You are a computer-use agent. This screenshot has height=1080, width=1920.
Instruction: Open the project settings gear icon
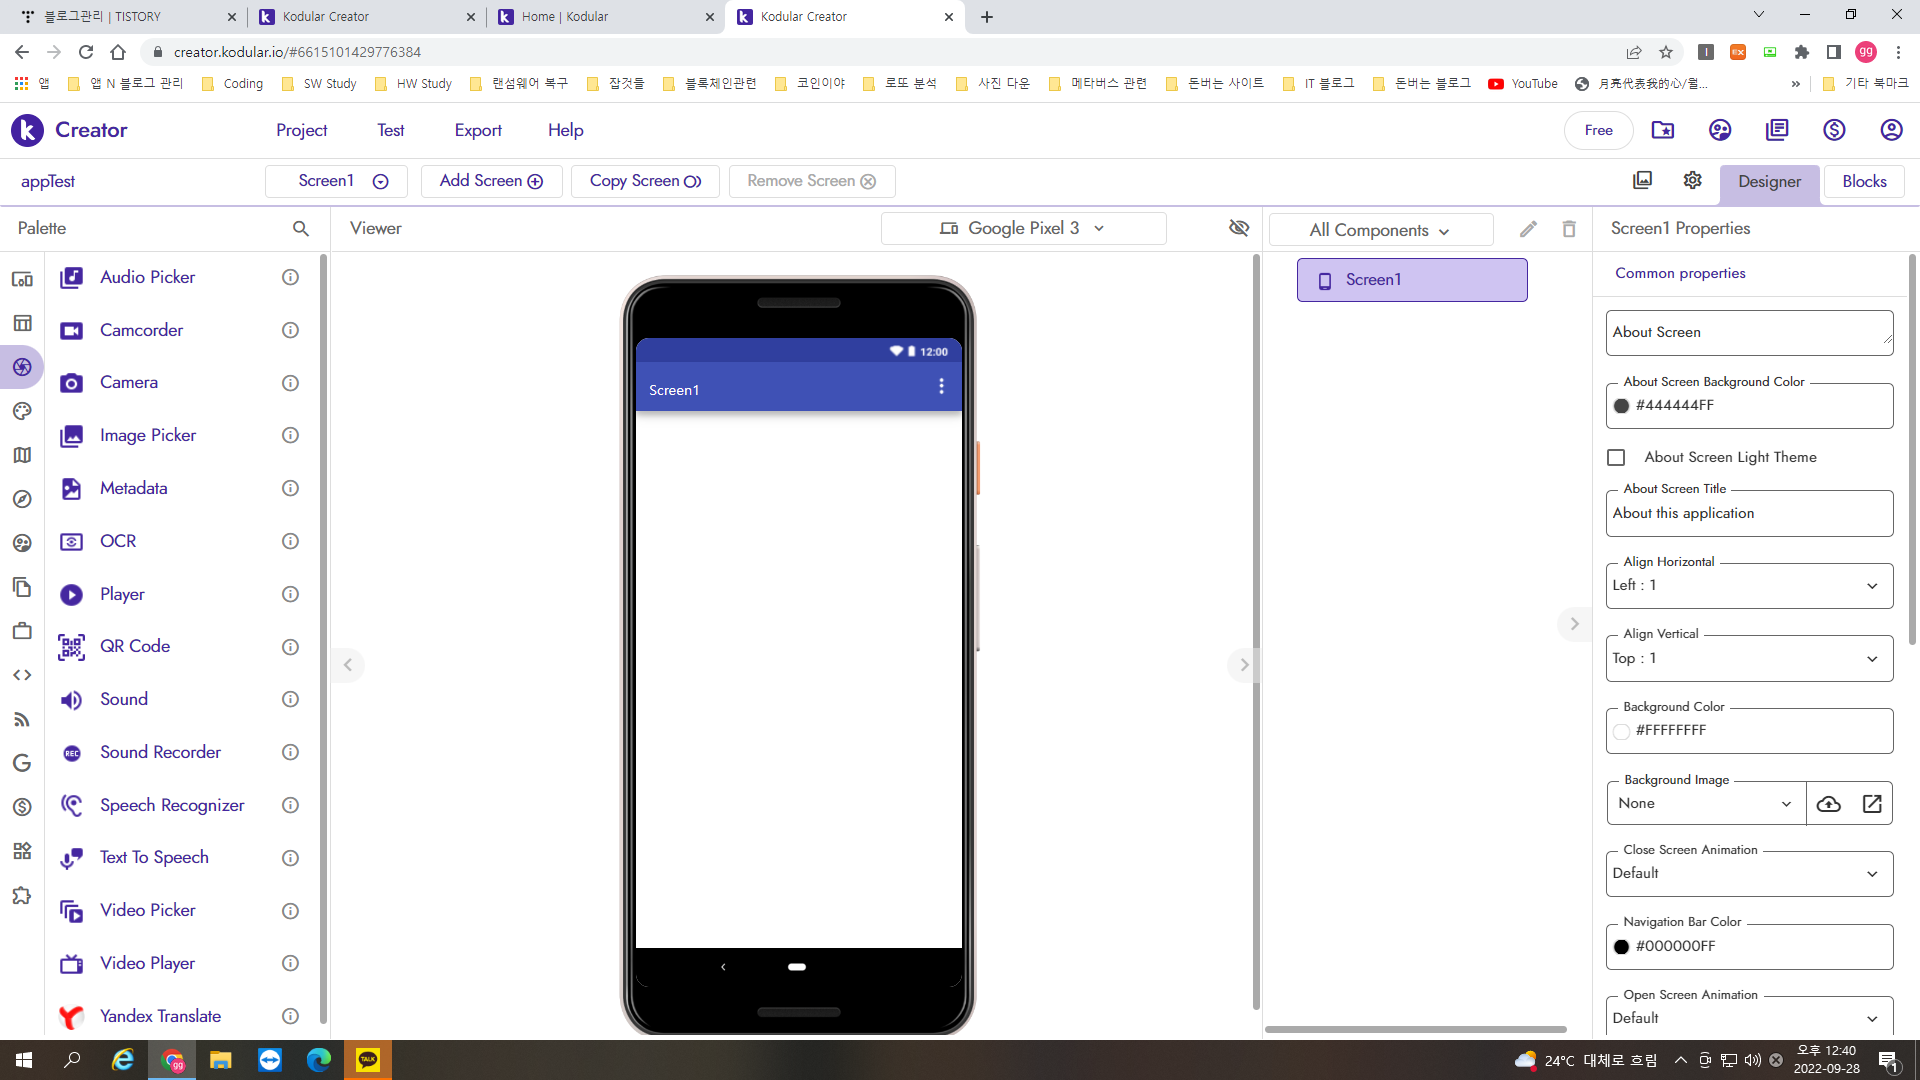click(x=1692, y=180)
